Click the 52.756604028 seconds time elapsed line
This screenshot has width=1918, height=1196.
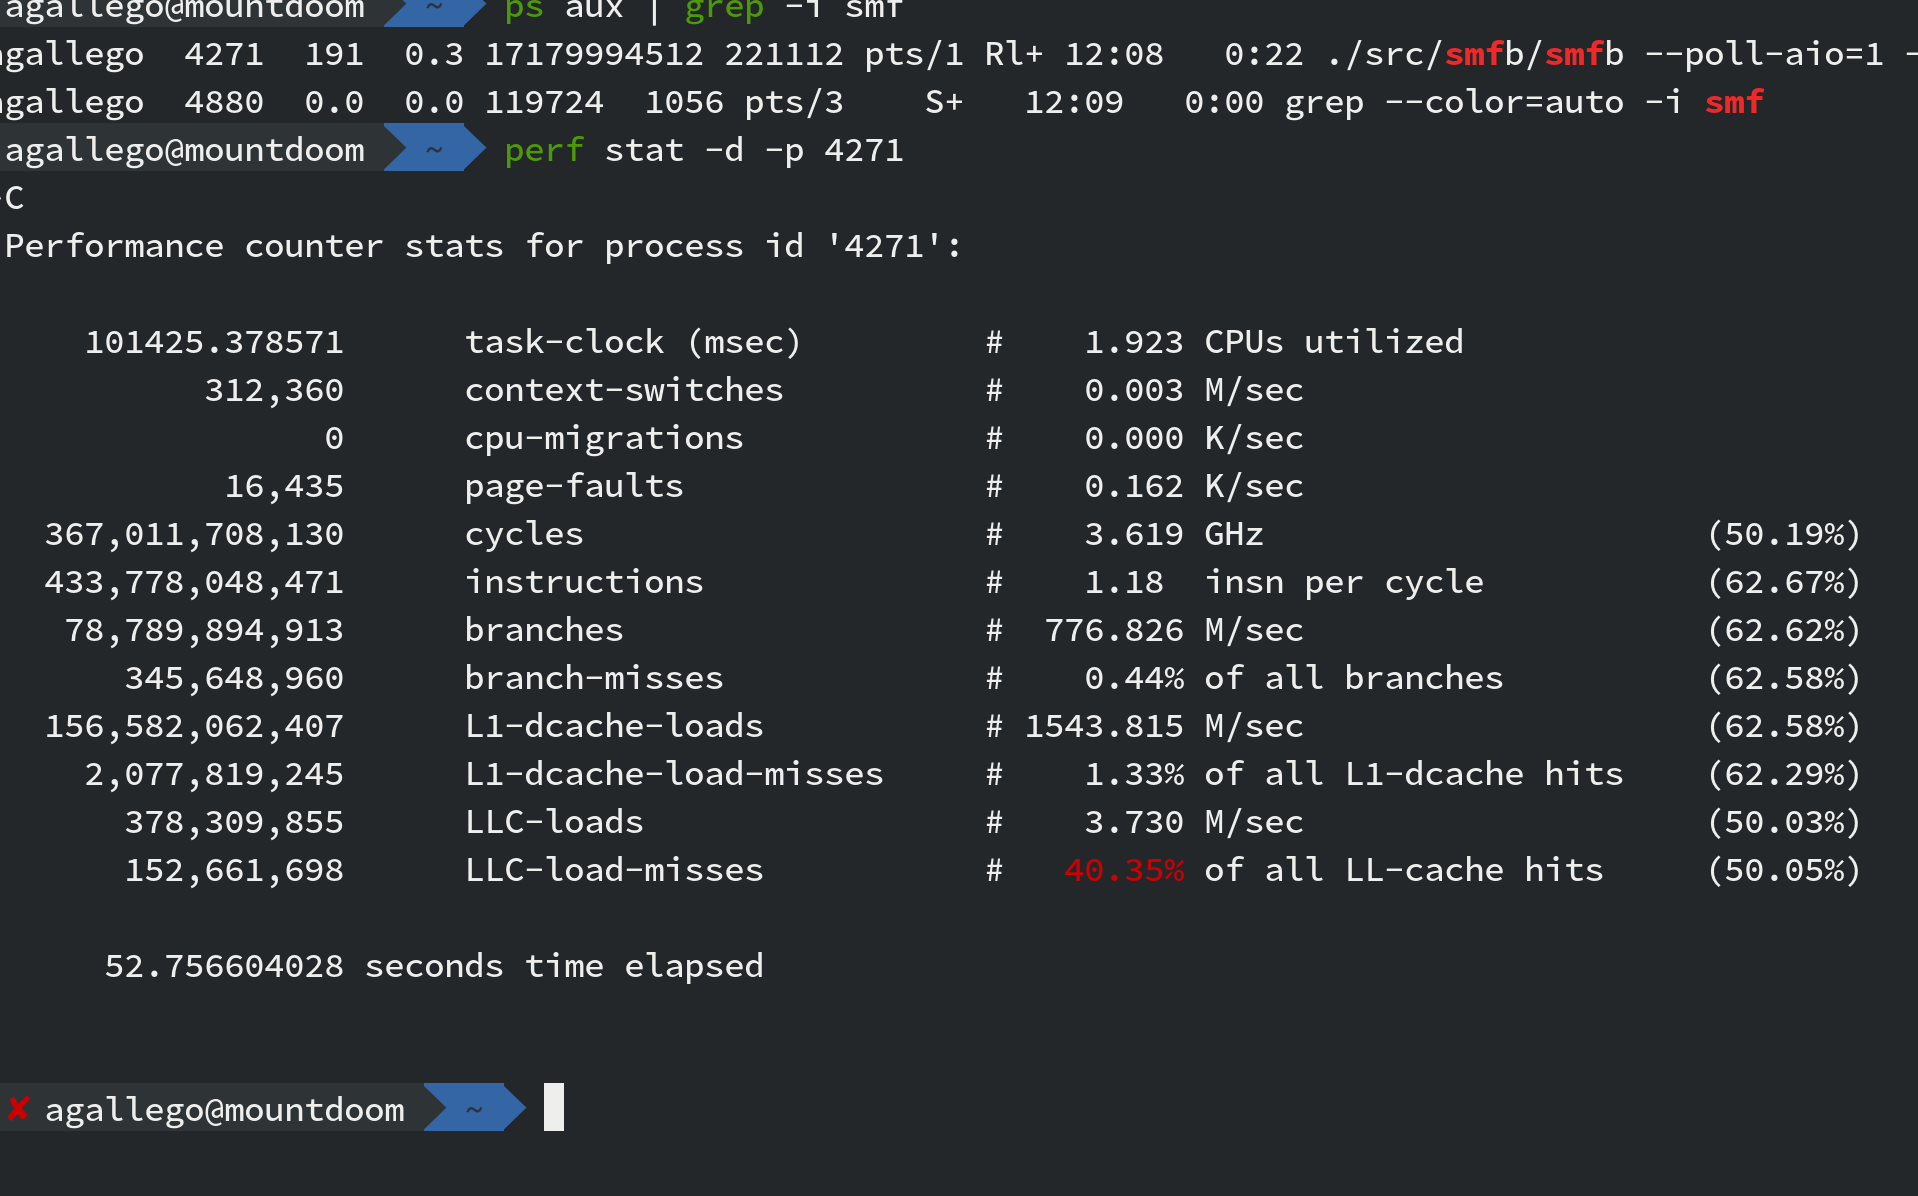pos(434,966)
